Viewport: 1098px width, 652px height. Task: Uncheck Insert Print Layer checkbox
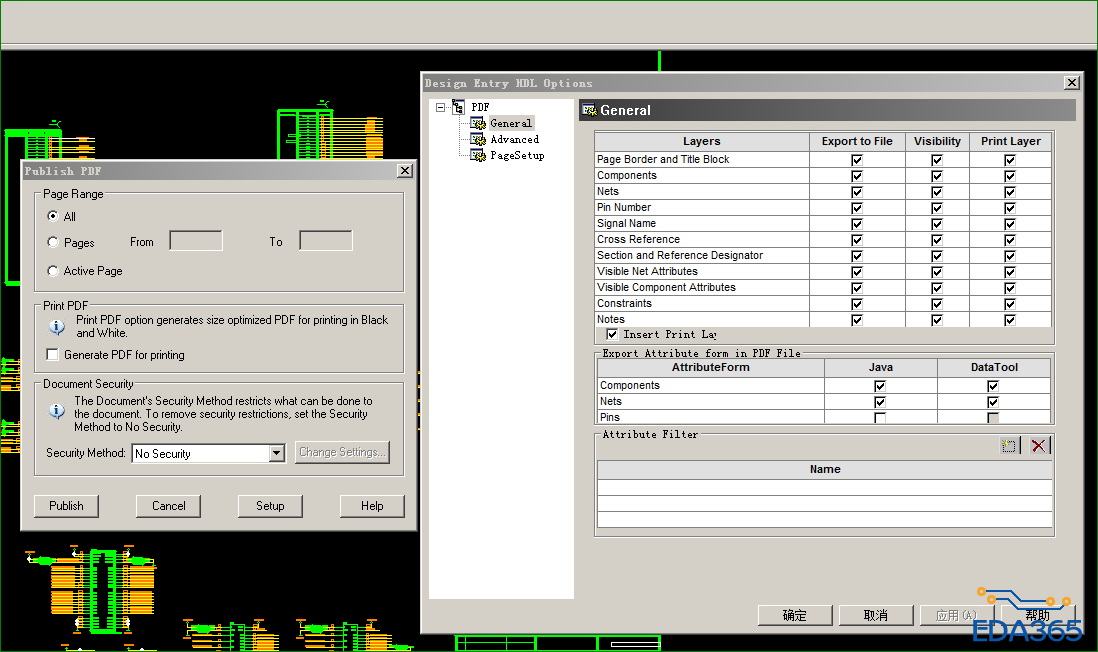click(x=612, y=334)
